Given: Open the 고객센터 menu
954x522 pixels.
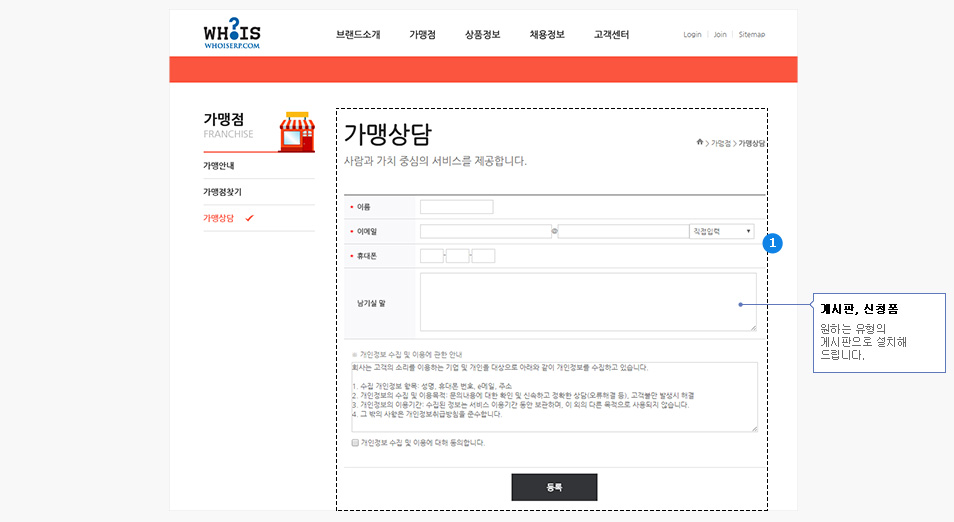Looking at the screenshot, I should pos(611,34).
